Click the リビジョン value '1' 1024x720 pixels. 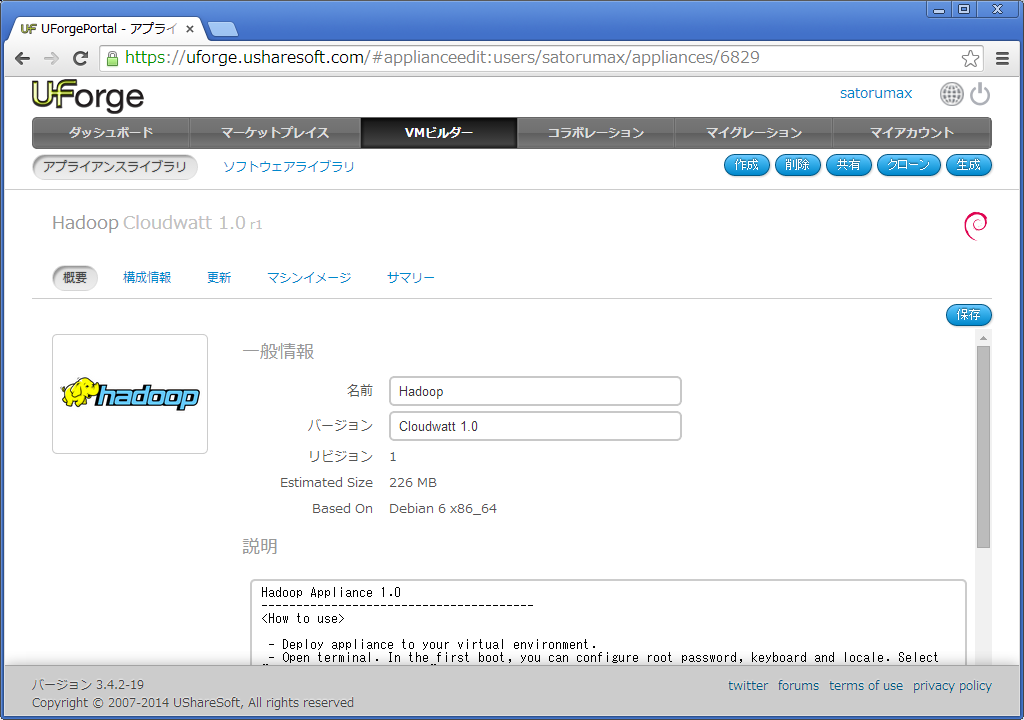[x=392, y=457]
